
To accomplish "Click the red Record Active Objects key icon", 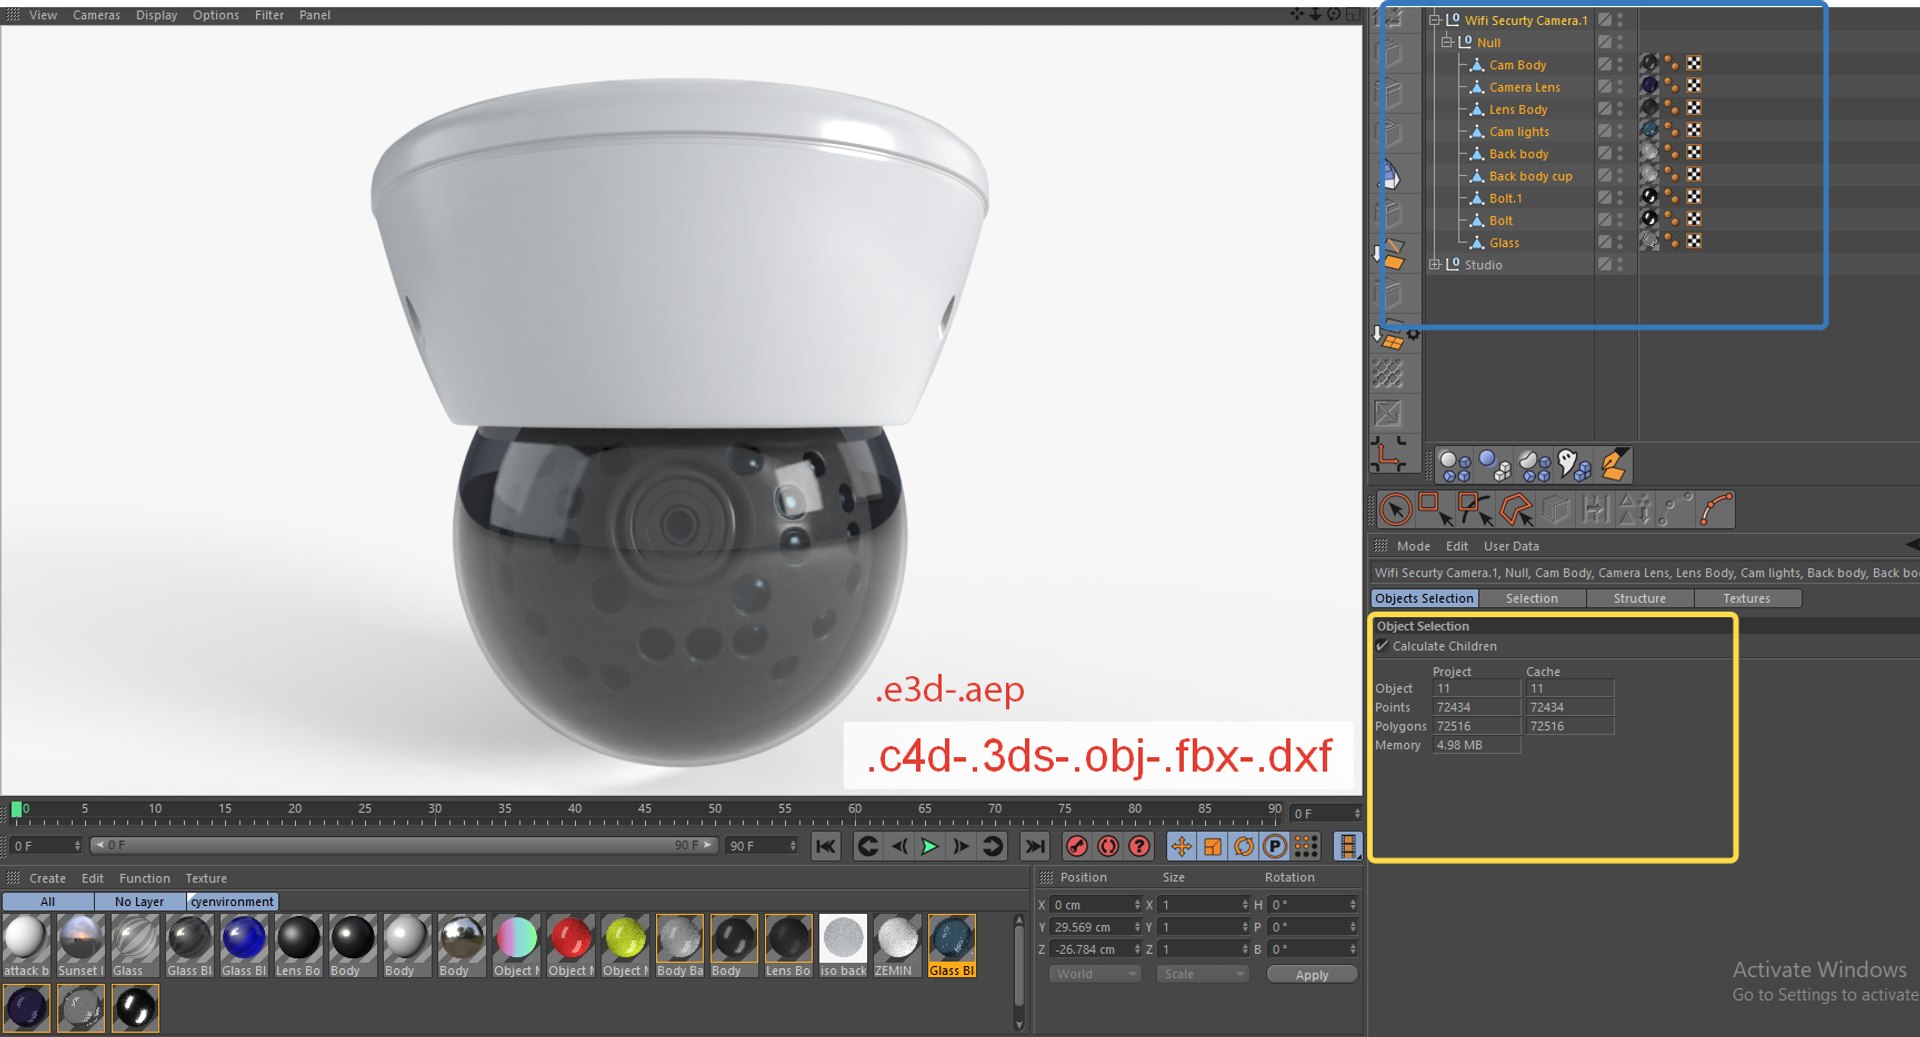I will tap(1077, 846).
